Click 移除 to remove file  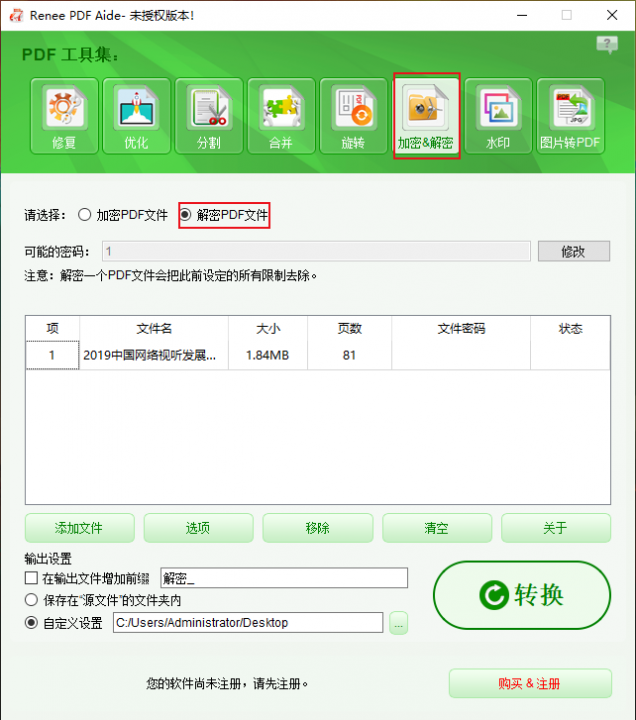317,528
